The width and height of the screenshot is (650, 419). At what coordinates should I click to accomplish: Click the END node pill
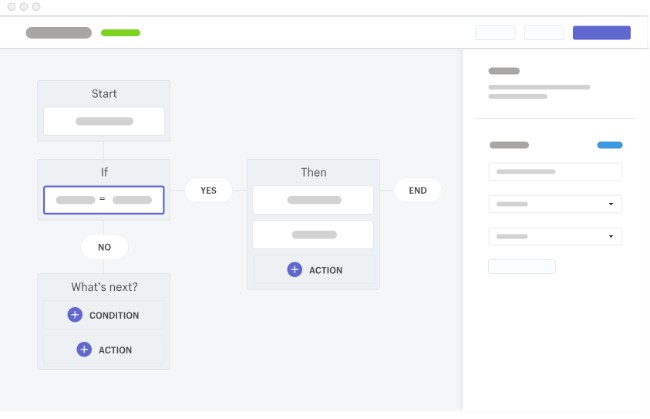tap(417, 190)
